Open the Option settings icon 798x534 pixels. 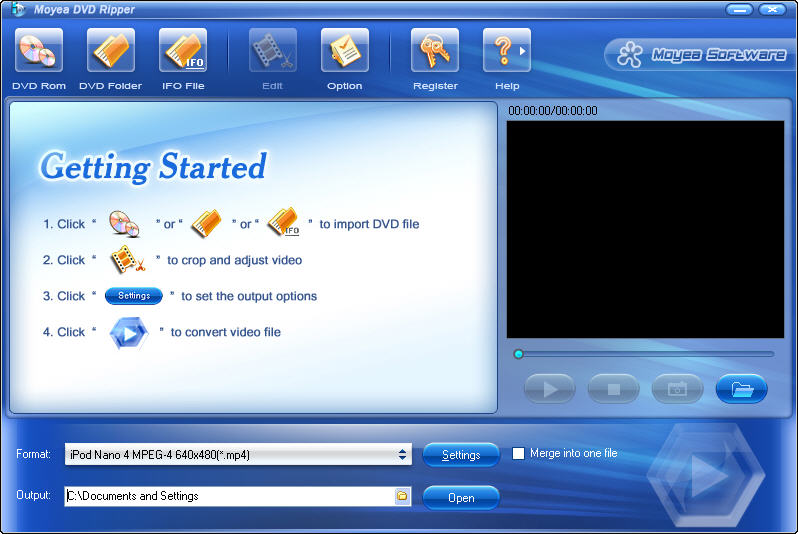pos(345,50)
